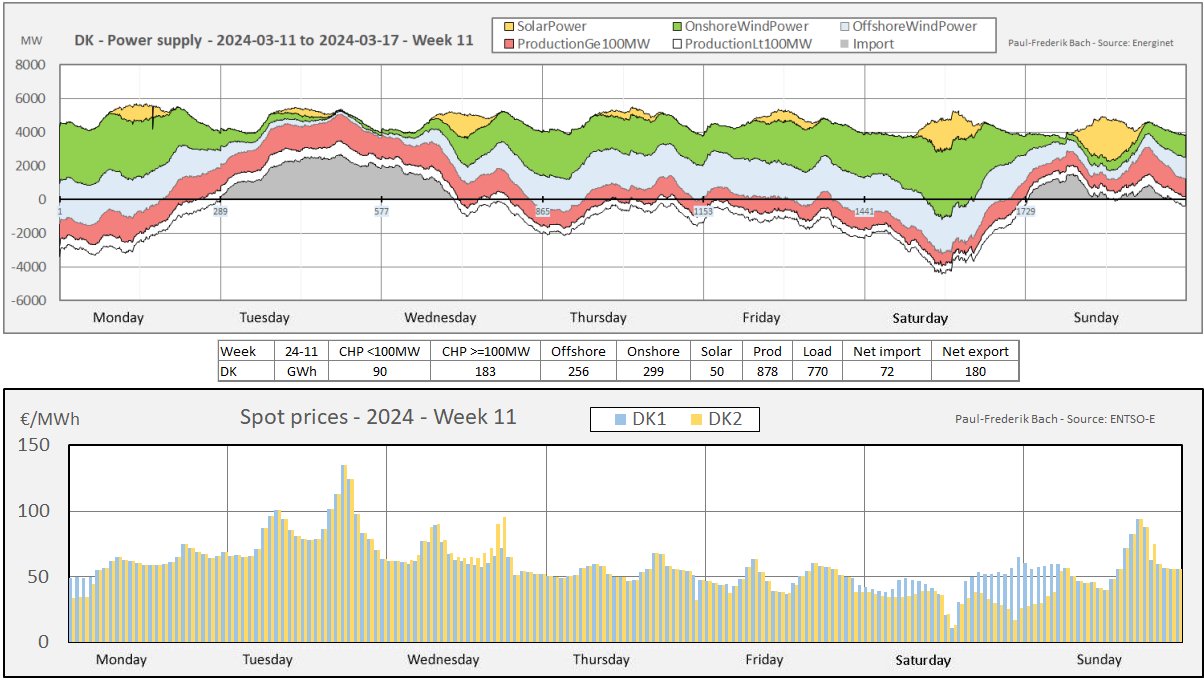Viewport: 1204px width, 680px height.
Task: Click the 865 hour marker on the zero axis
Action: click(542, 212)
